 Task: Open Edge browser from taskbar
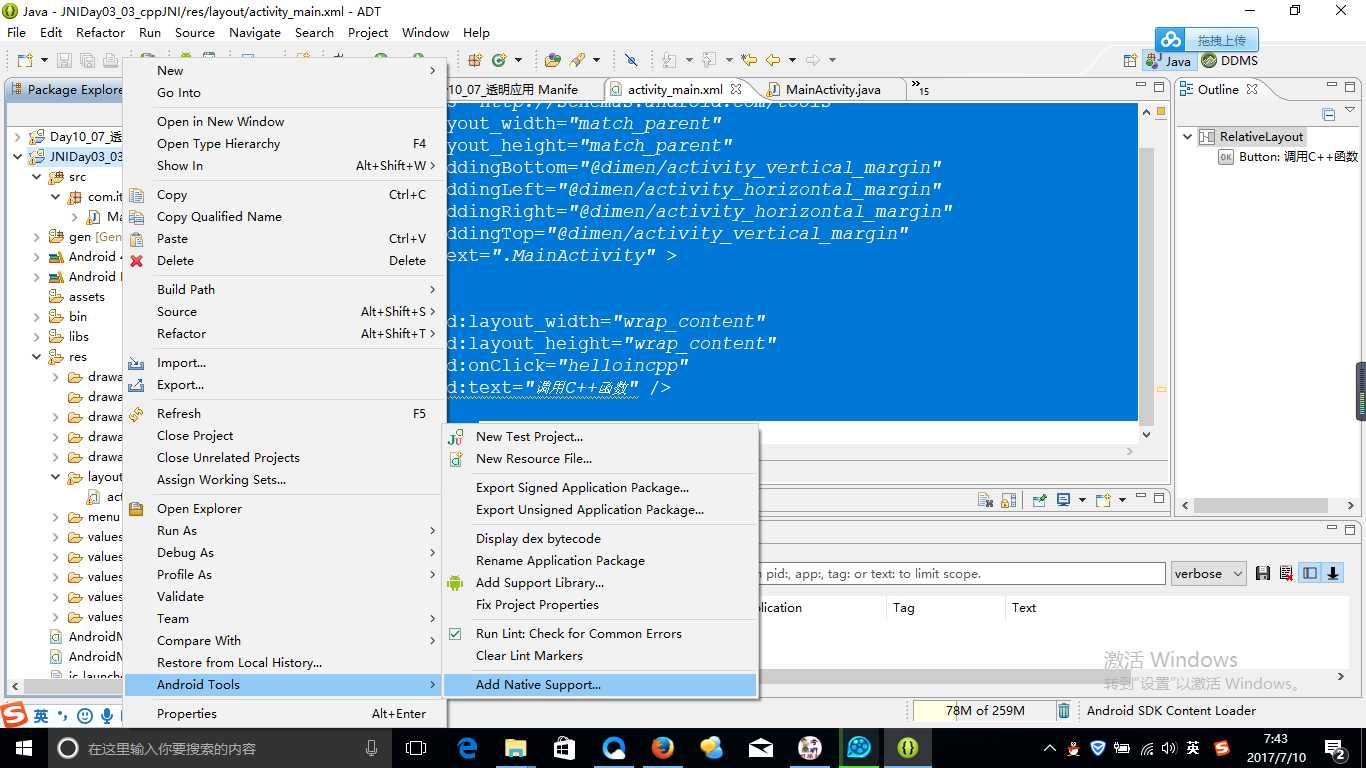tap(467, 748)
